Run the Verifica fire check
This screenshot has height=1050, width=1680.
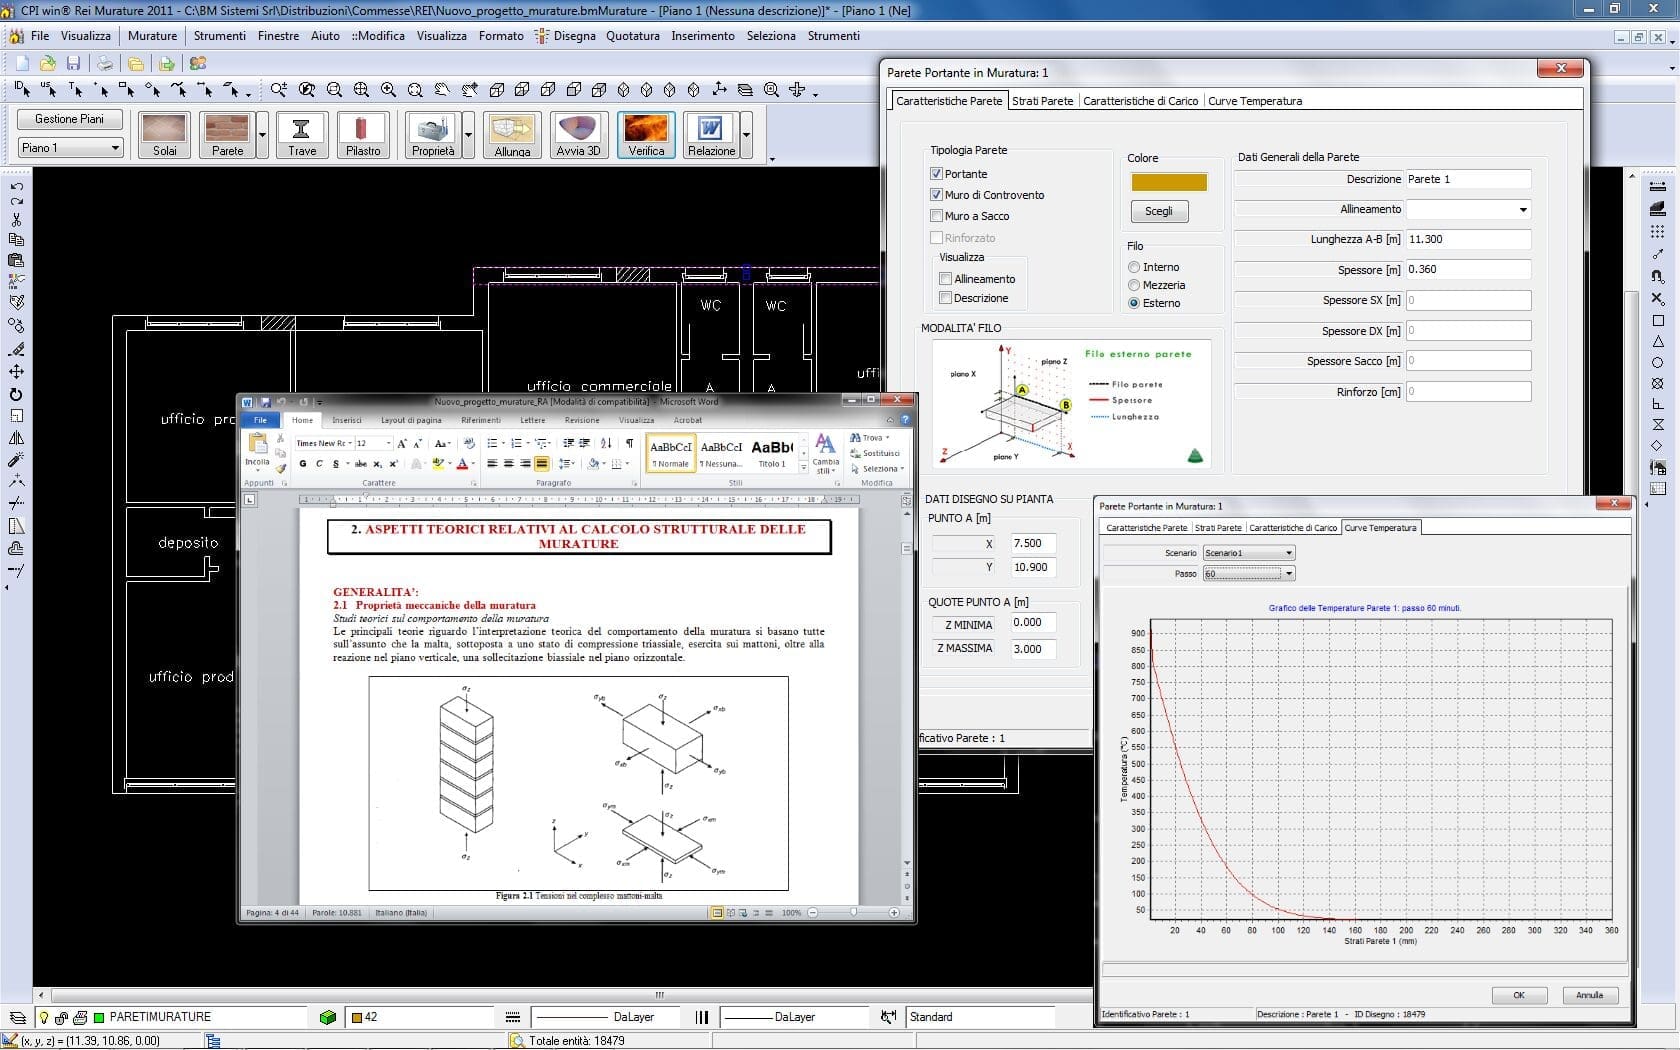(645, 134)
